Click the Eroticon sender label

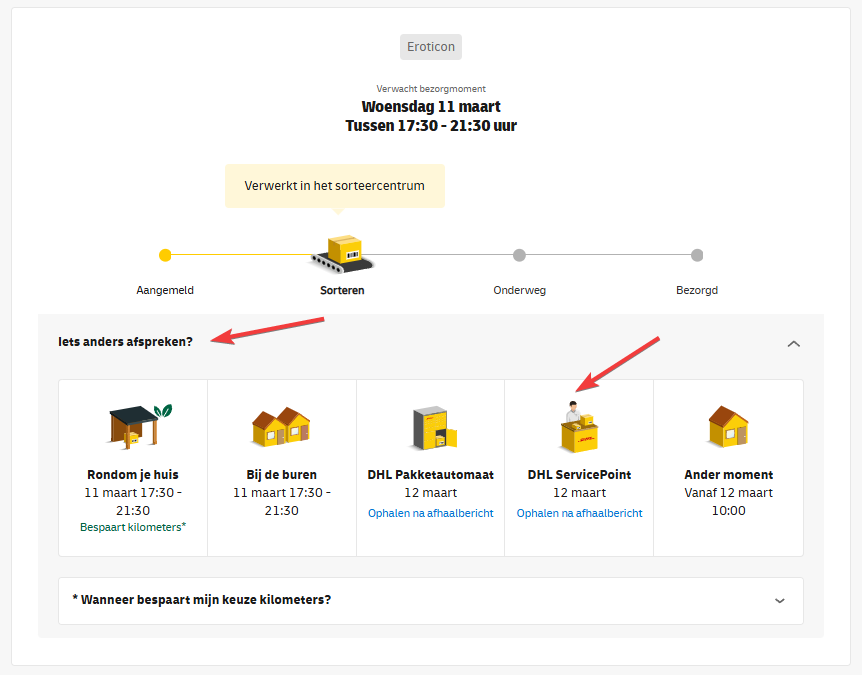(x=431, y=47)
